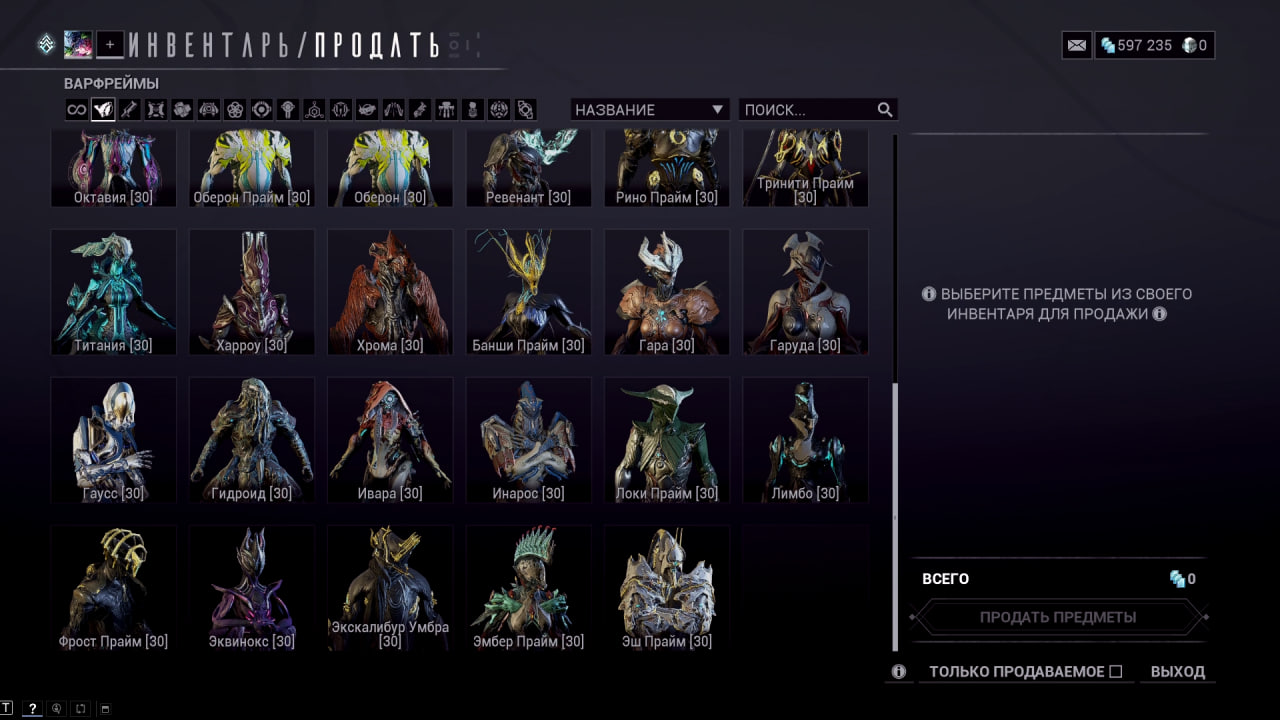1280x720 pixels.
Task: Click the info icon near ТОЛЬКО ПРОДАВАЕМОЕ
Action: coord(899,672)
